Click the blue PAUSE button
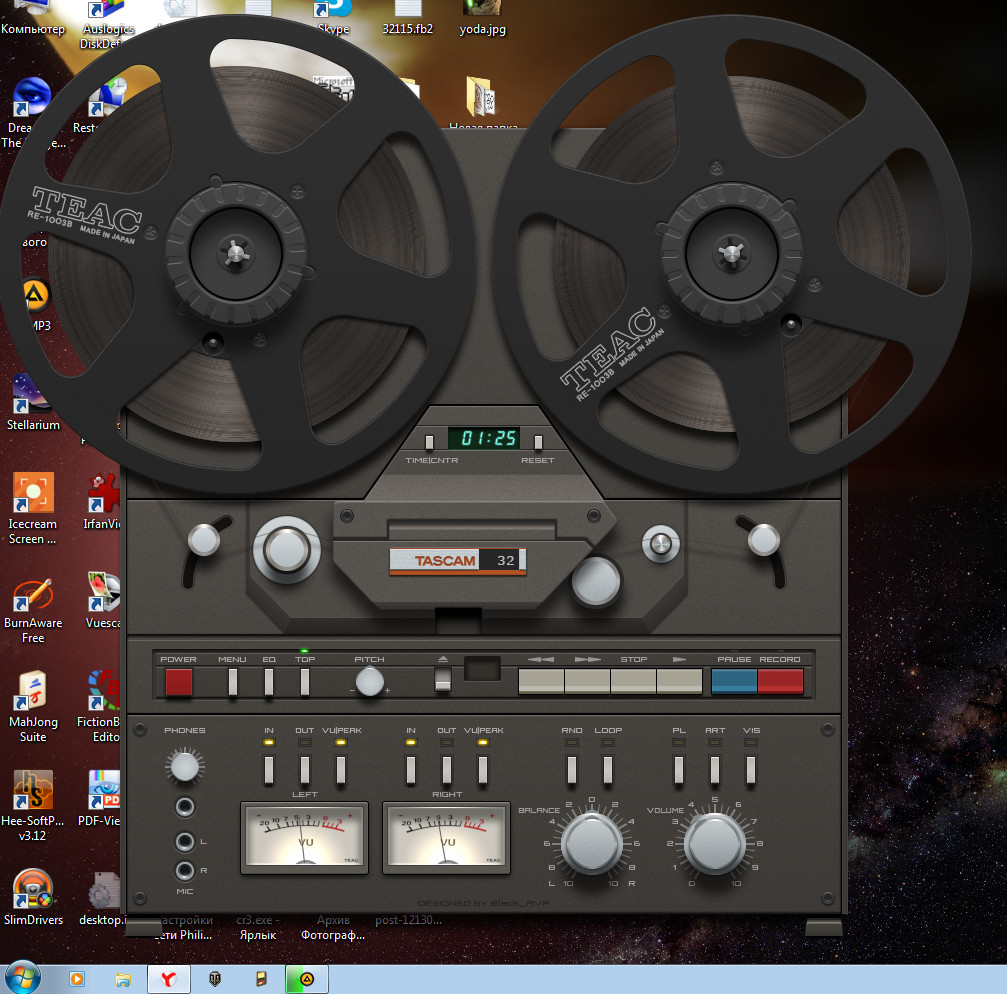 click(734, 681)
